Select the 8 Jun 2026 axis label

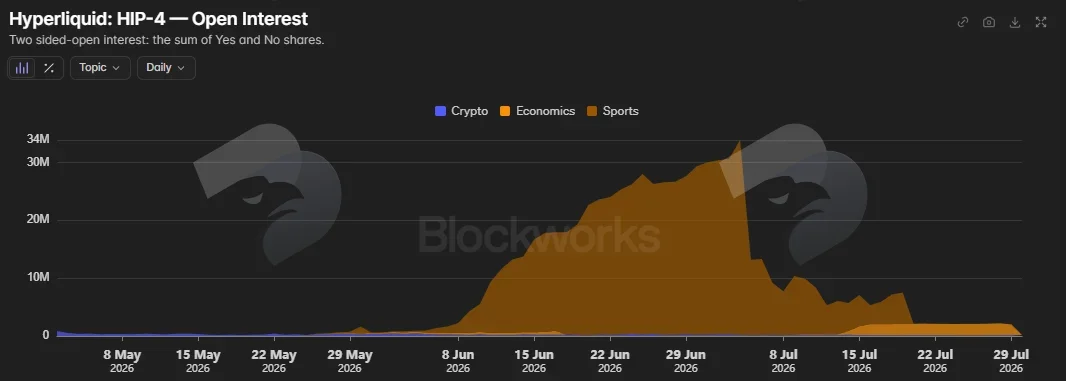point(458,361)
